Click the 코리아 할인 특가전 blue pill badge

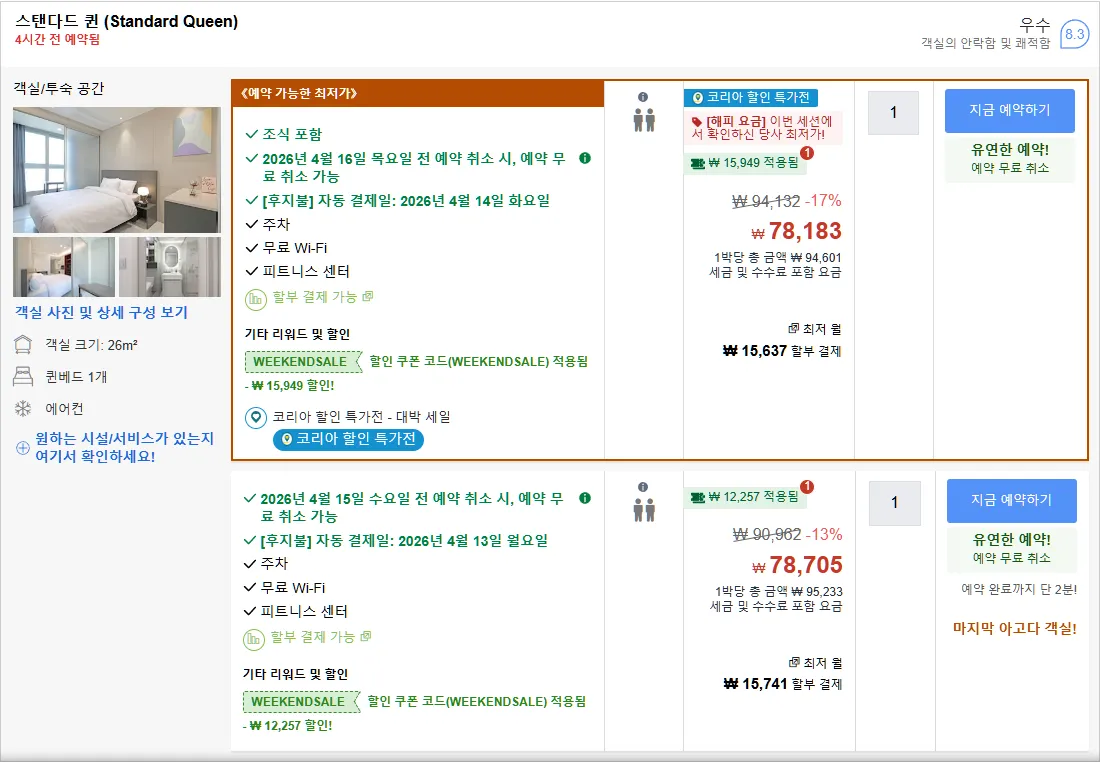[348, 439]
